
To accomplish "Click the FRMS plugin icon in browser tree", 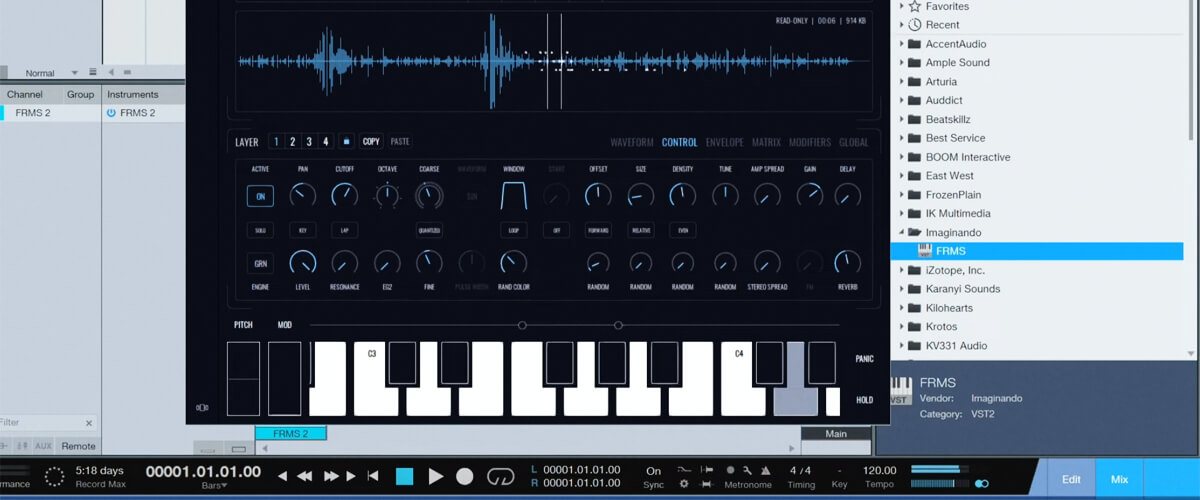I will pyautogui.click(x=924, y=251).
